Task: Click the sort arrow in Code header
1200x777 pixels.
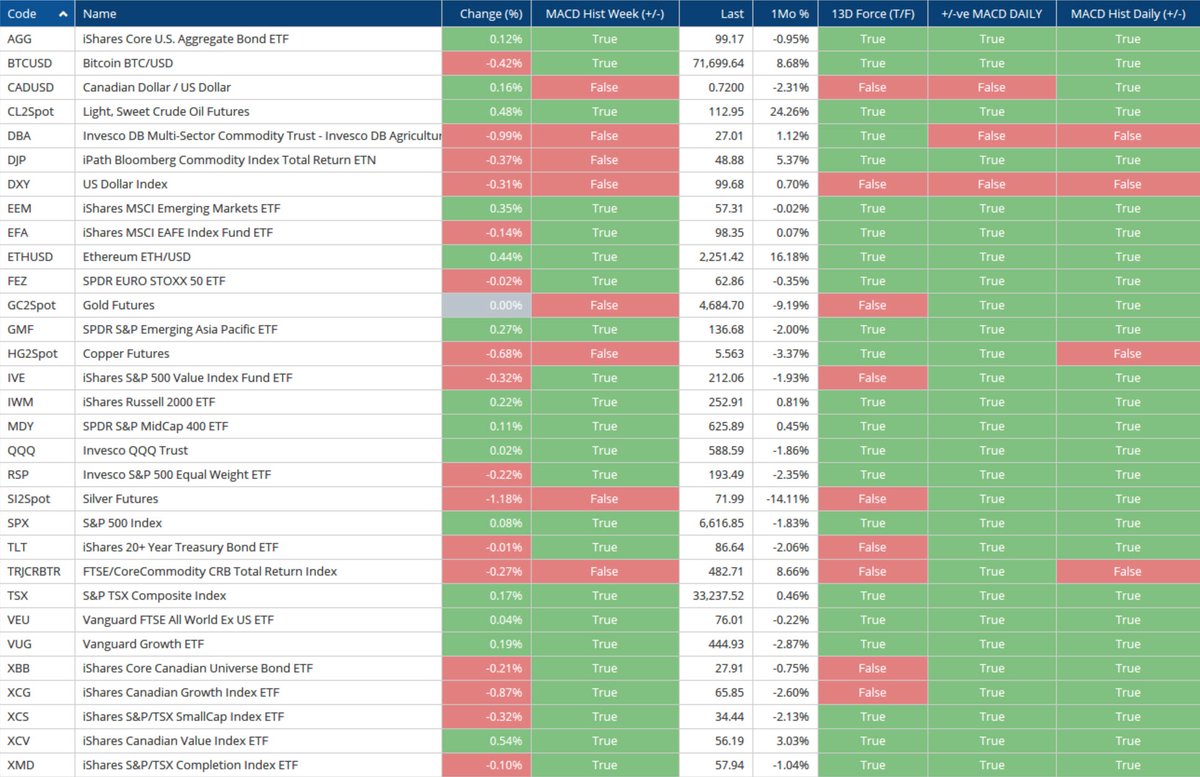Action: [x=63, y=14]
